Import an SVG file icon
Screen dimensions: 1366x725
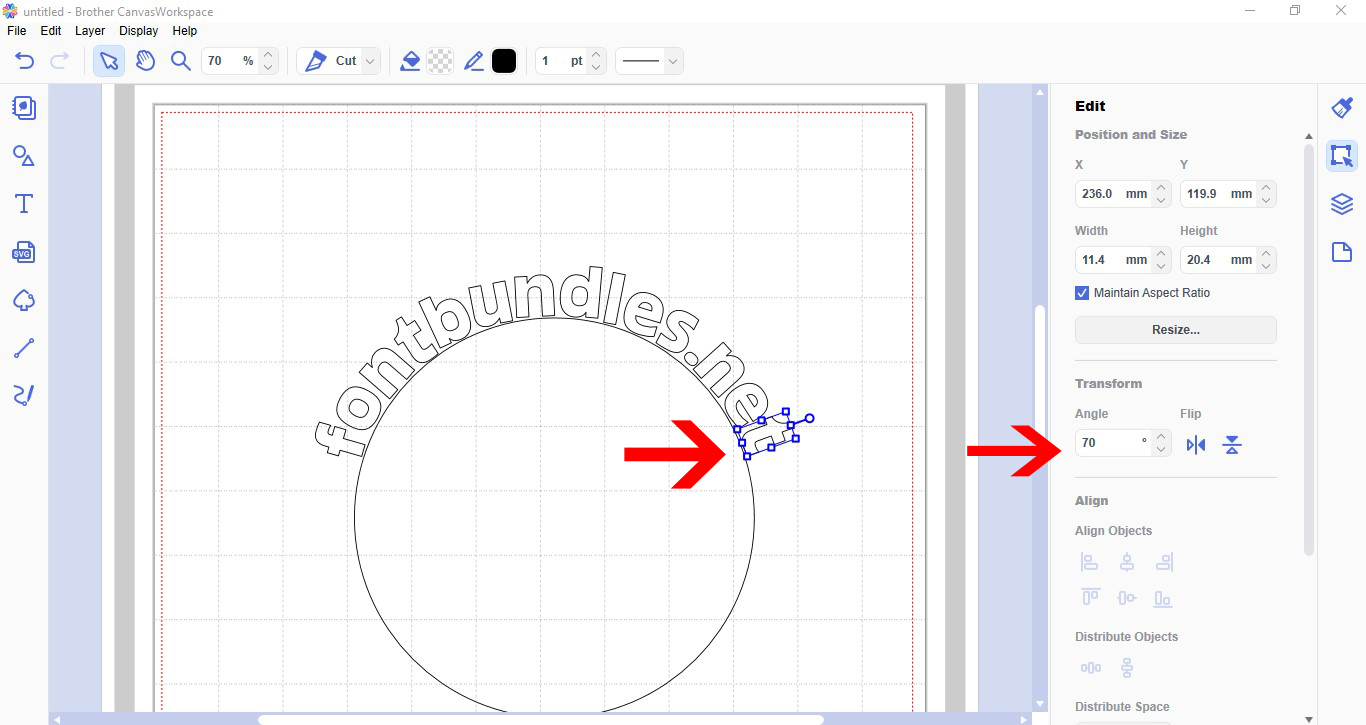click(x=24, y=252)
